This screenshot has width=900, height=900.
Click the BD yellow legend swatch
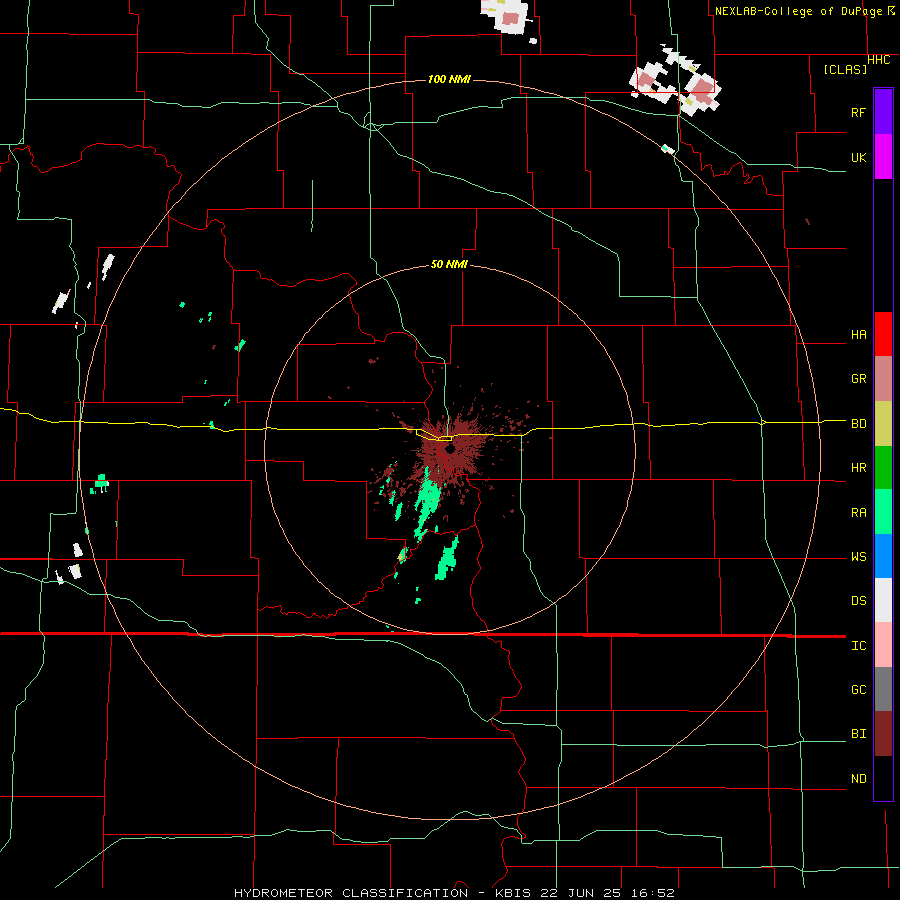[x=883, y=424]
